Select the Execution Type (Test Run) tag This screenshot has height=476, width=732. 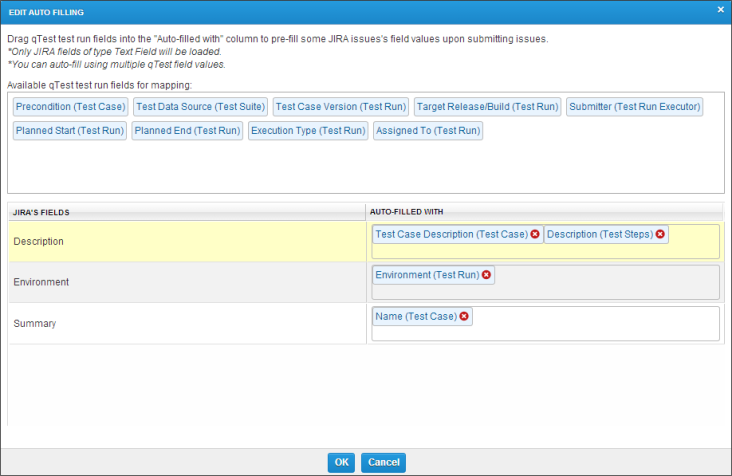tap(308, 130)
